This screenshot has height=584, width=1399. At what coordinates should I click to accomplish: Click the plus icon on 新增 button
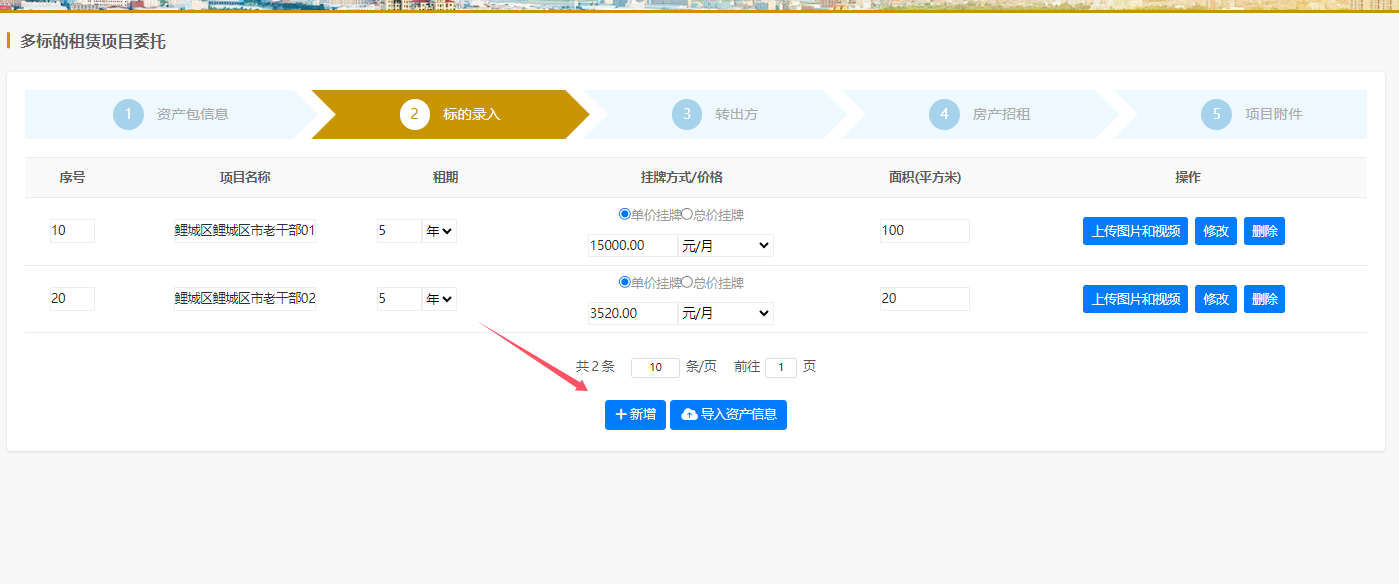point(620,414)
